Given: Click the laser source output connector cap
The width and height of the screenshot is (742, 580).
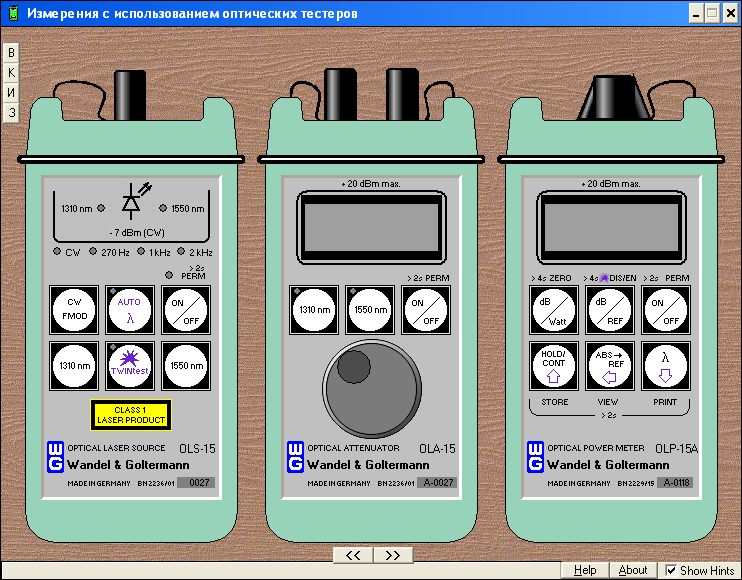Looking at the screenshot, I should [130, 95].
